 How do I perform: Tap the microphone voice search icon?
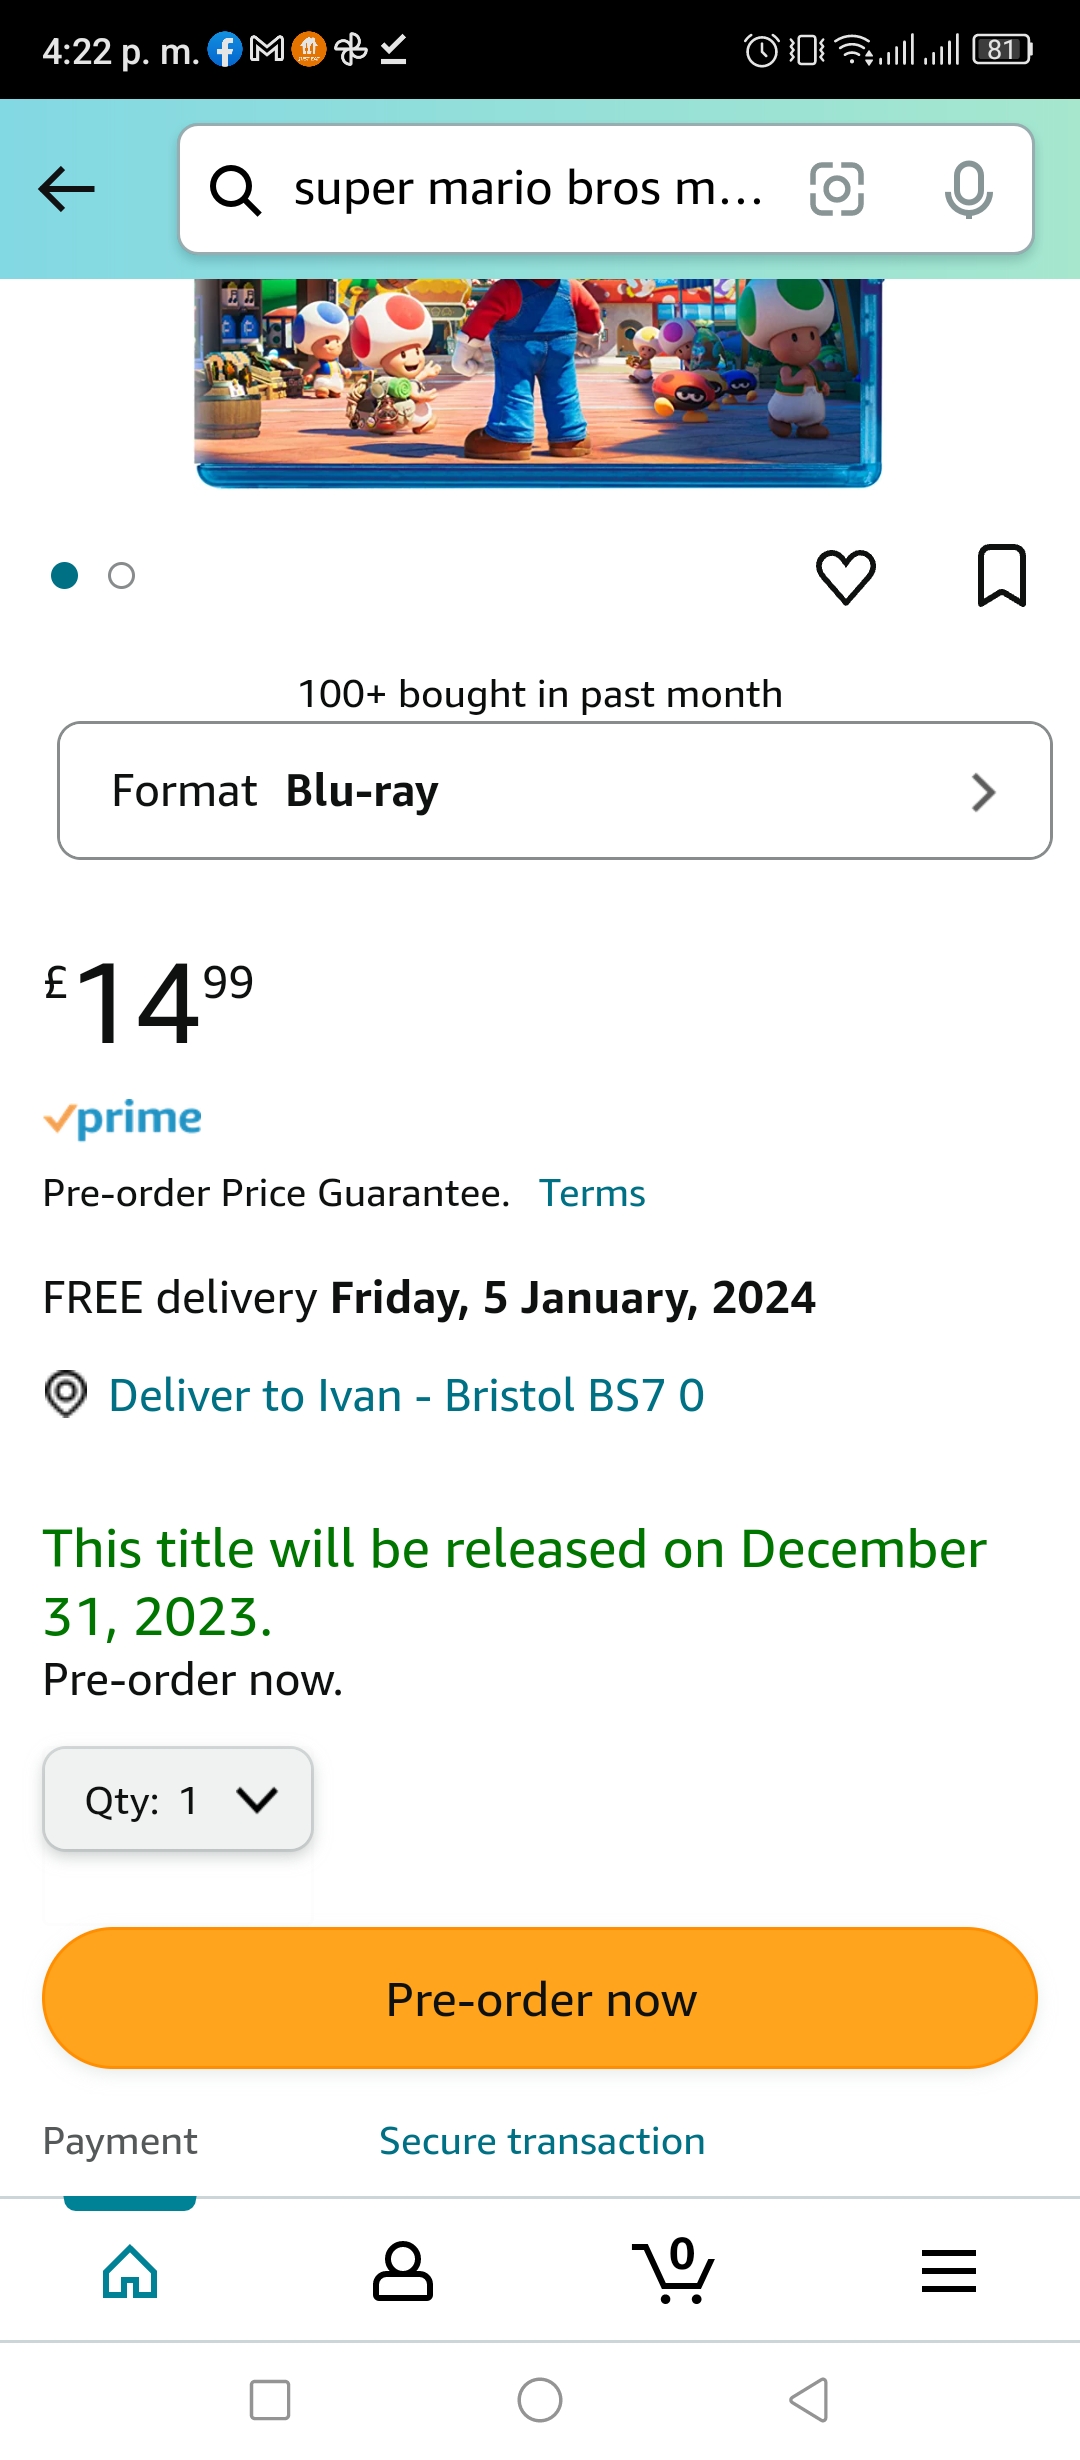968,189
